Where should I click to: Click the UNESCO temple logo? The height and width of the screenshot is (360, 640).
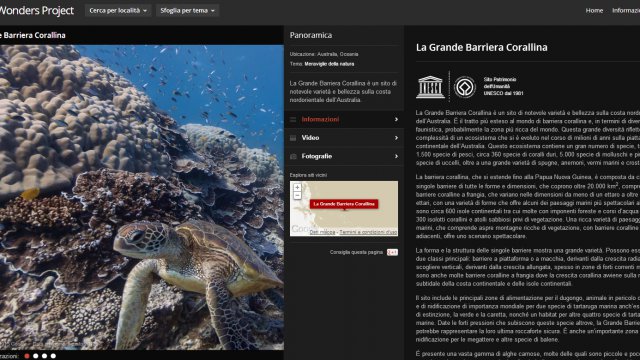[x=430, y=87]
